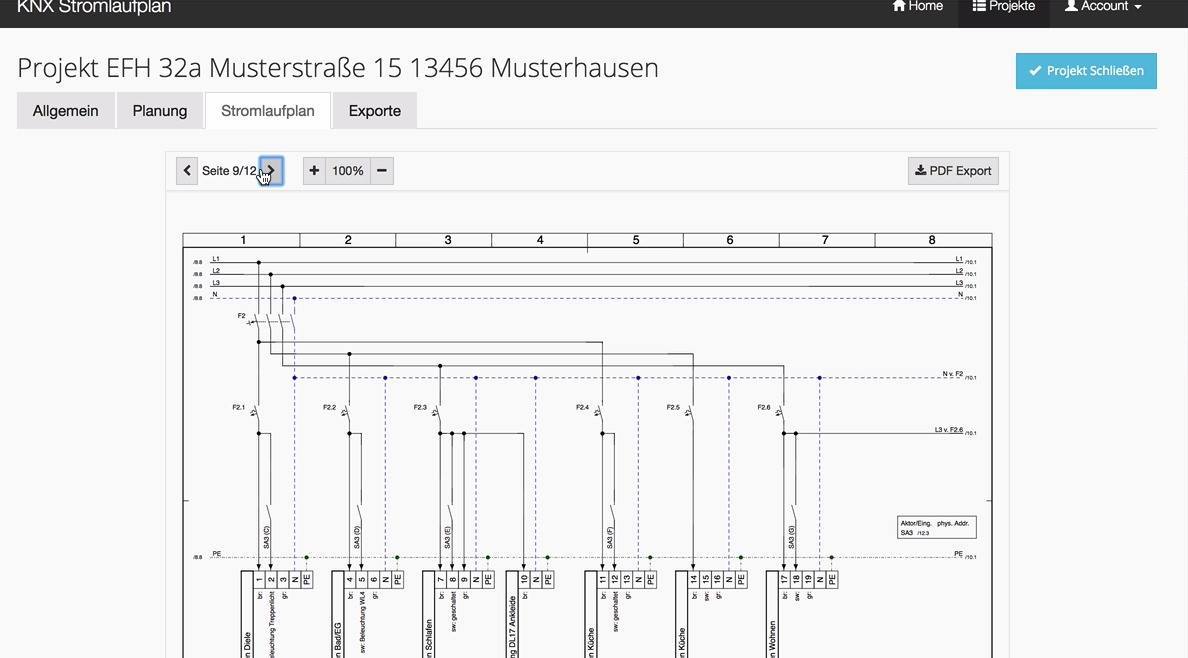Click the PDF Export download button
The height and width of the screenshot is (658, 1188).
coord(953,171)
